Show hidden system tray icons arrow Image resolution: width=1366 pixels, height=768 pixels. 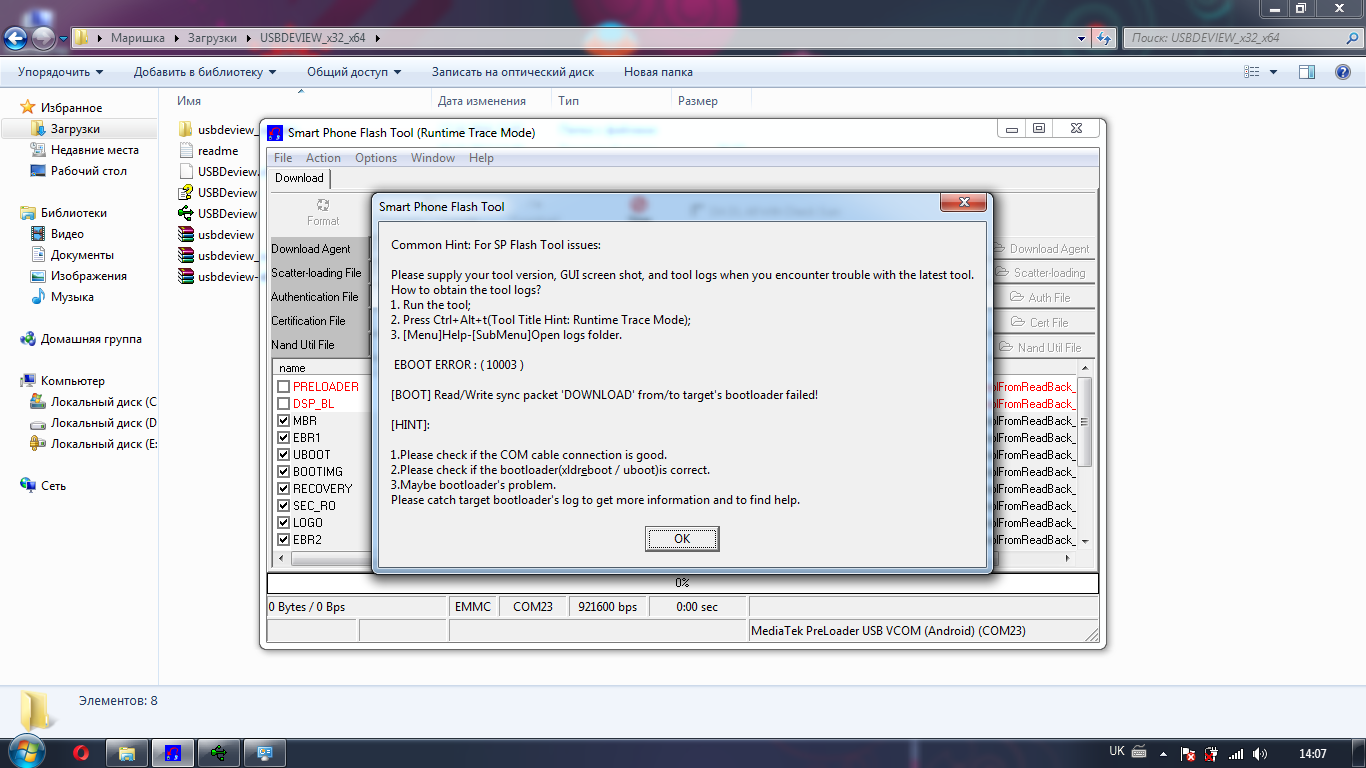coord(1162,753)
